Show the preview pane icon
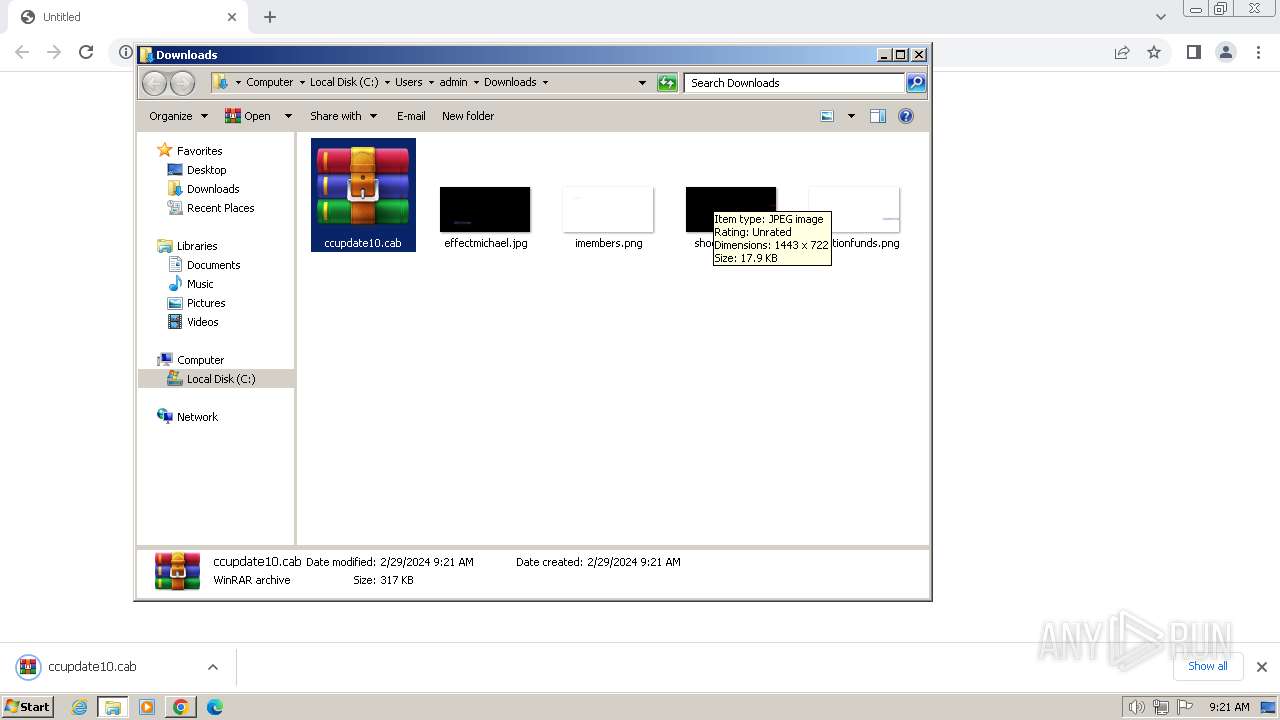This screenshot has width=1280, height=720. point(877,116)
